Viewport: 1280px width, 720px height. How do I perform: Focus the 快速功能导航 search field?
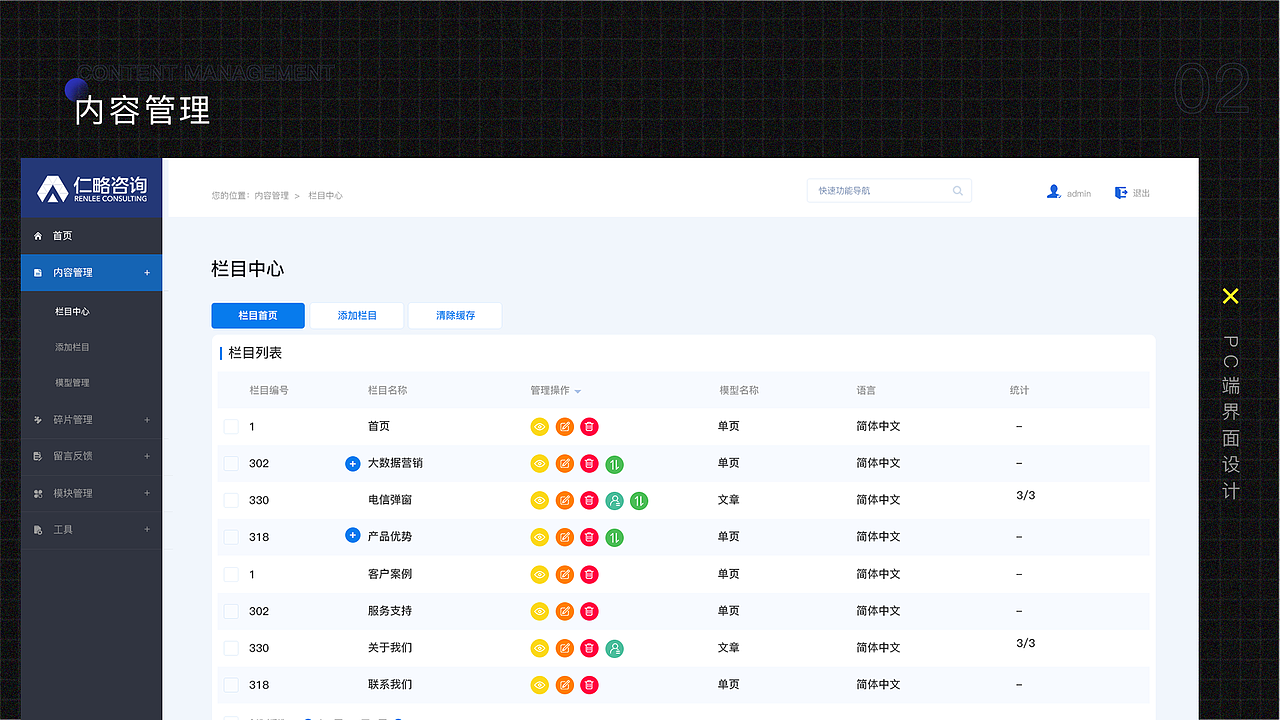tap(889, 191)
